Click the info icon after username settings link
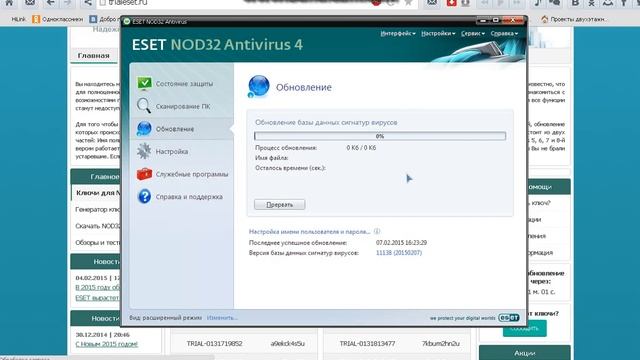Screen dimensions: 640x360 pyautogui.click(x=377, y=231)
